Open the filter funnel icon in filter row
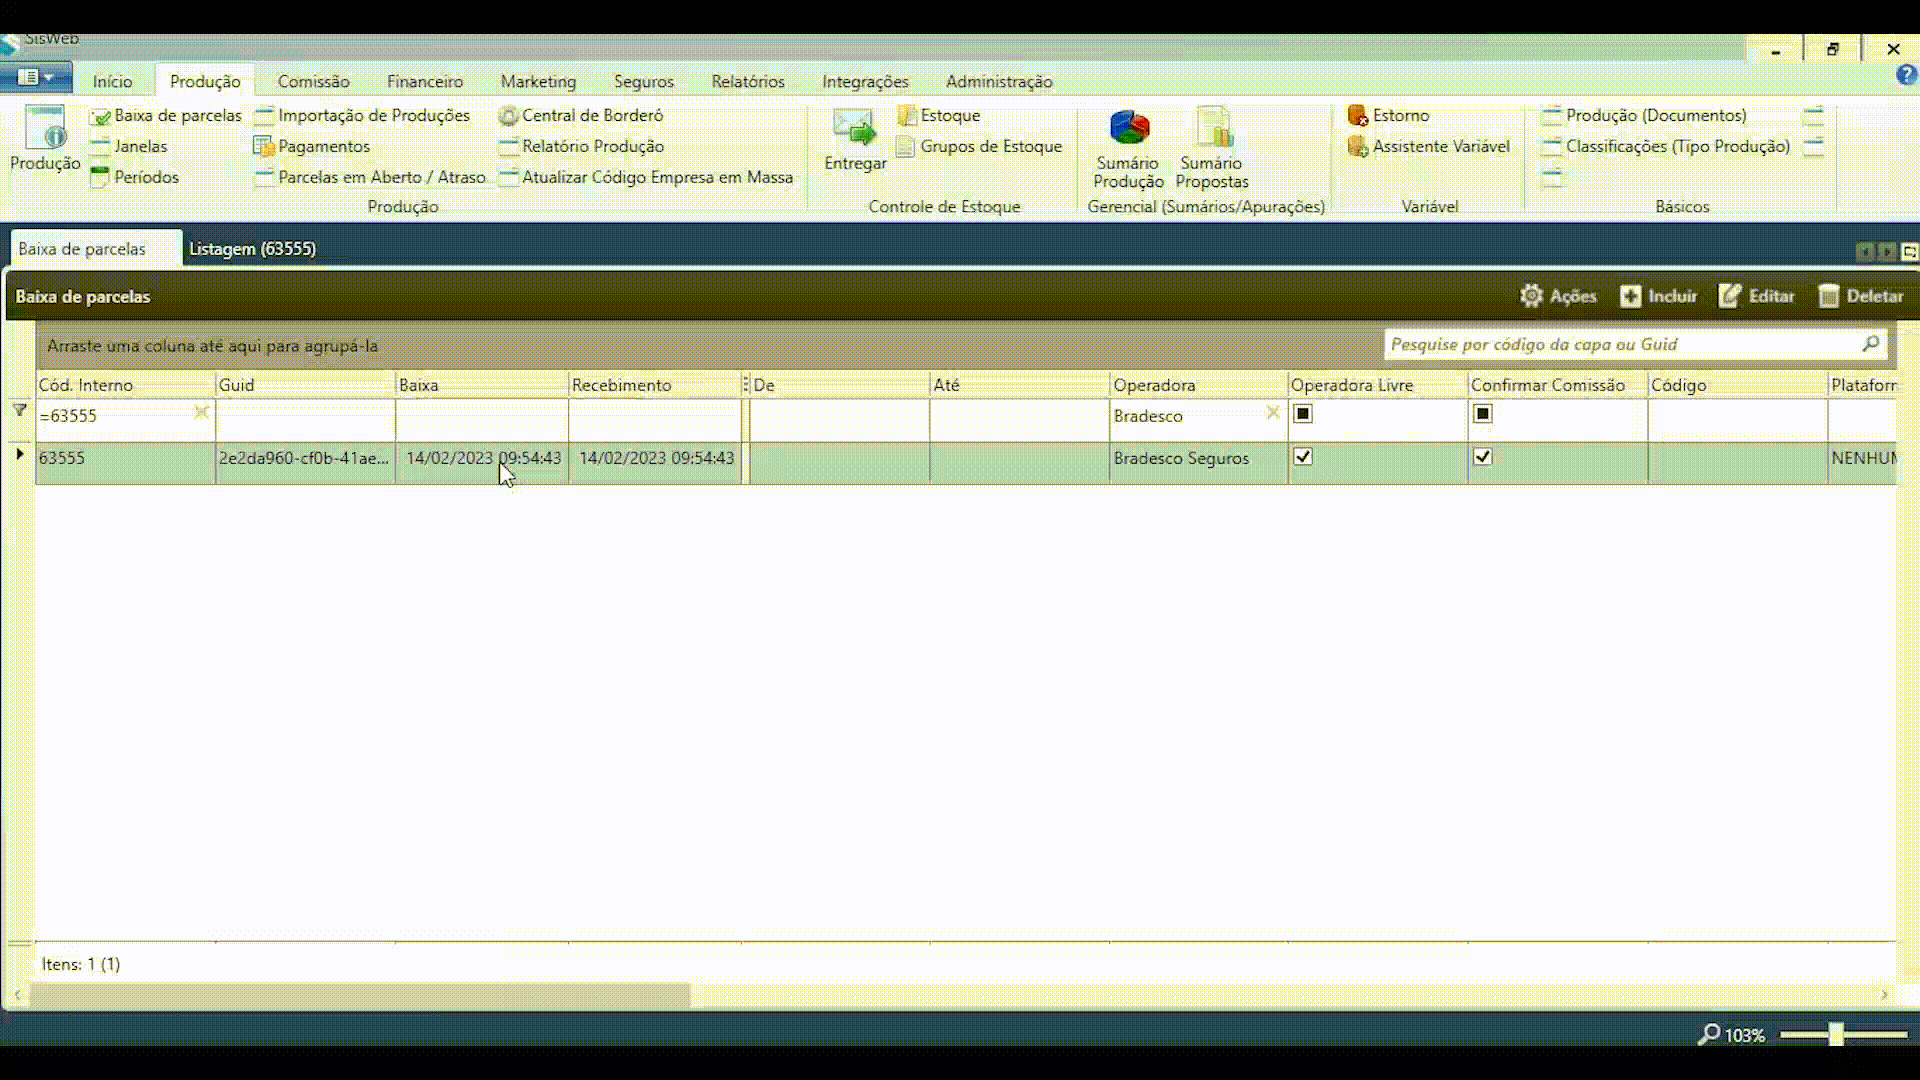The width and height of the screenshot is (1920, 1080). 19,410
